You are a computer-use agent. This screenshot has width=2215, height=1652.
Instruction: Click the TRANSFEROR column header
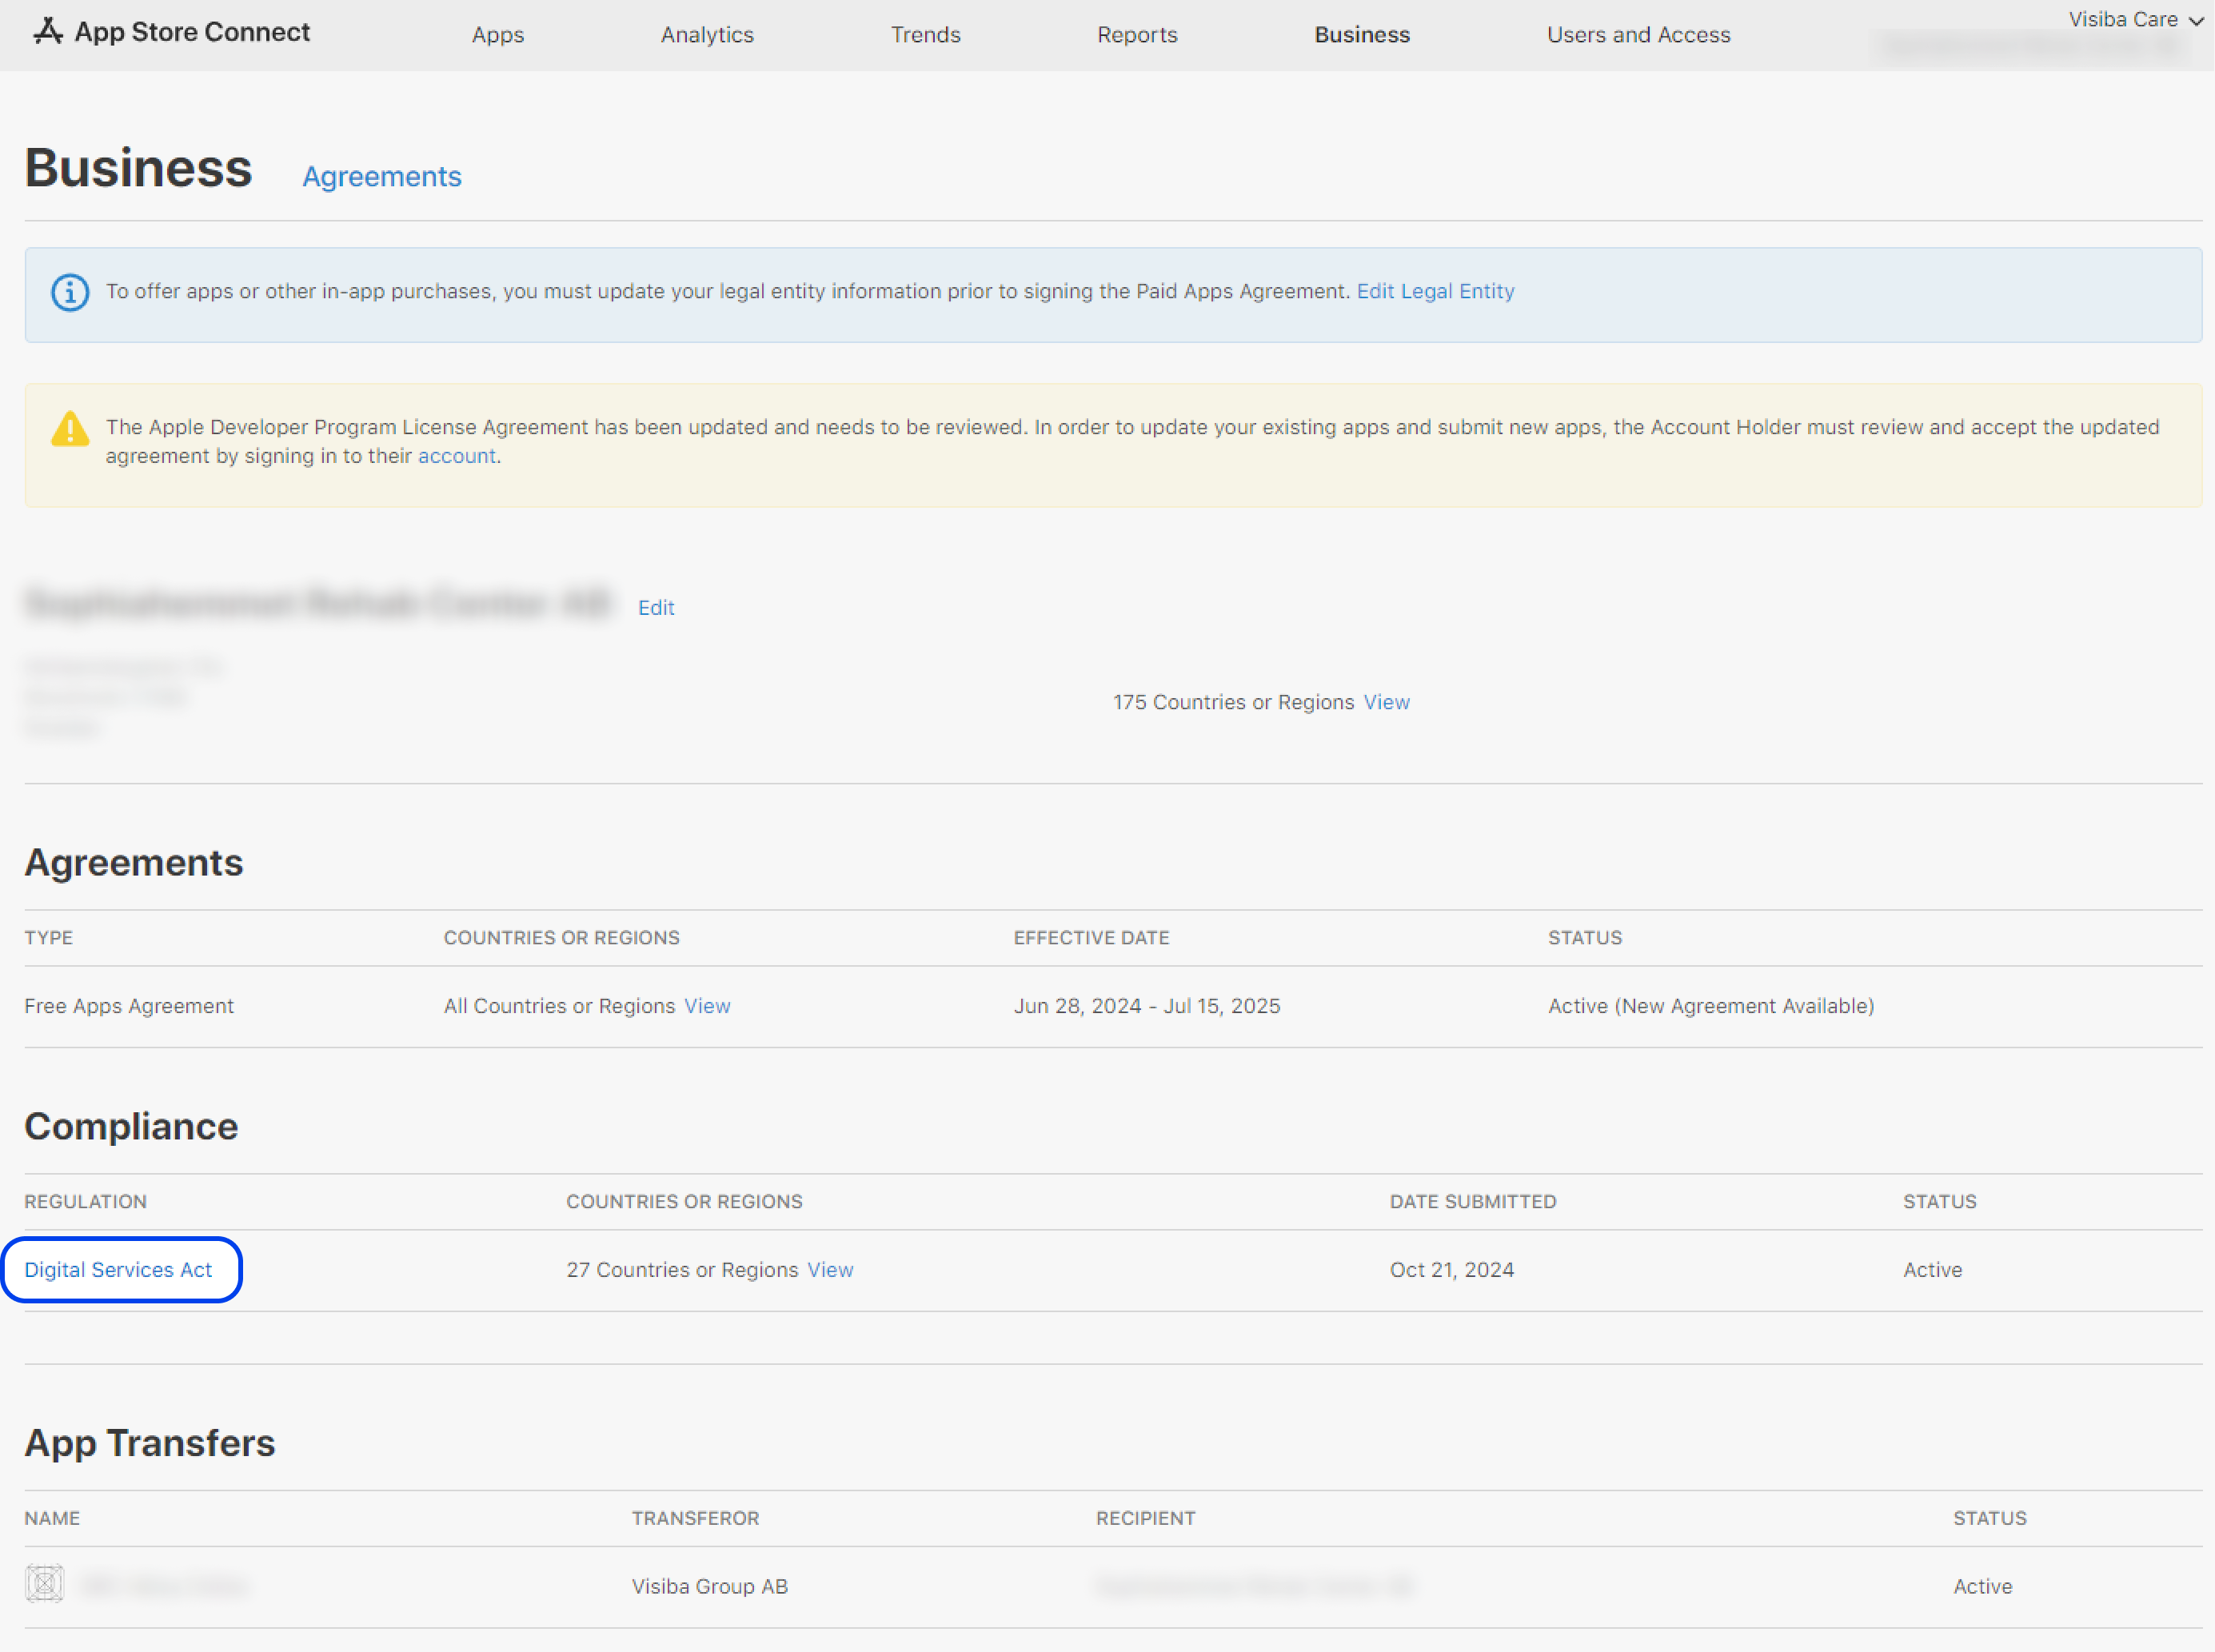695,1518
